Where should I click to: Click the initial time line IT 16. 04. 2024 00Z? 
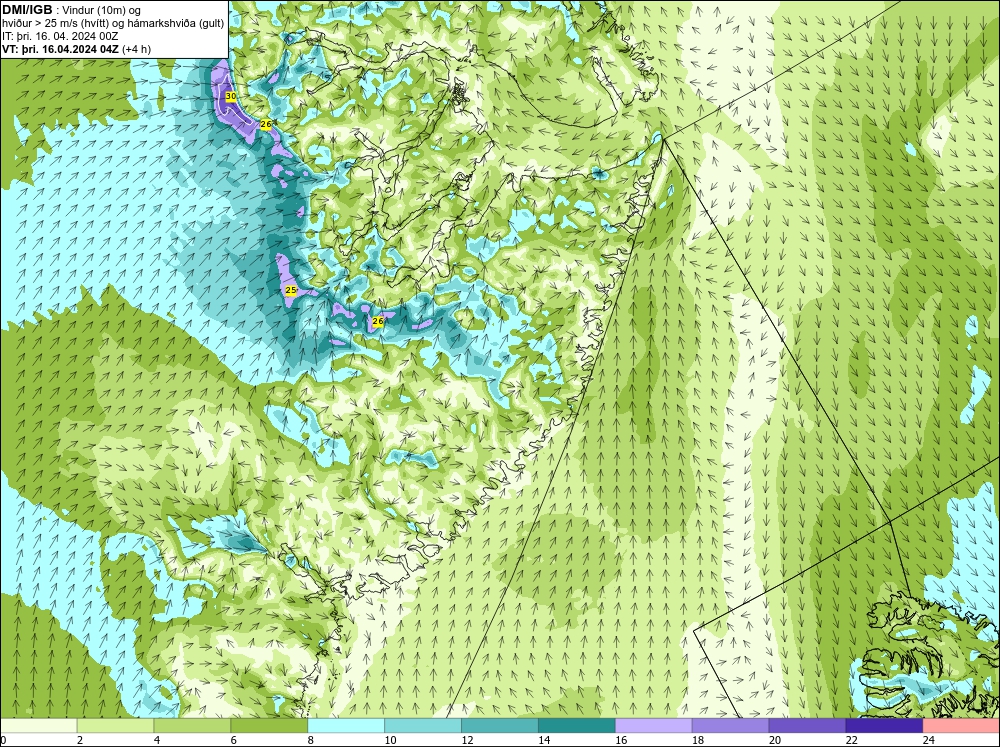(61, 36)
